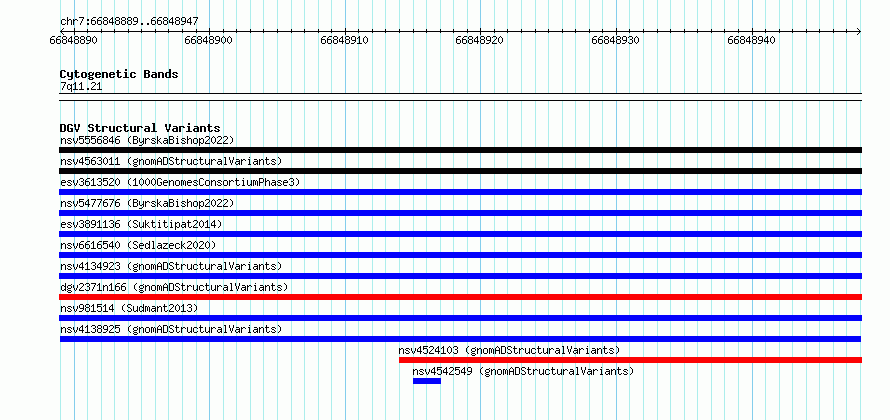Select the nsv5477676 (ByrskaBishop2022) label

(x=147, y=203)
